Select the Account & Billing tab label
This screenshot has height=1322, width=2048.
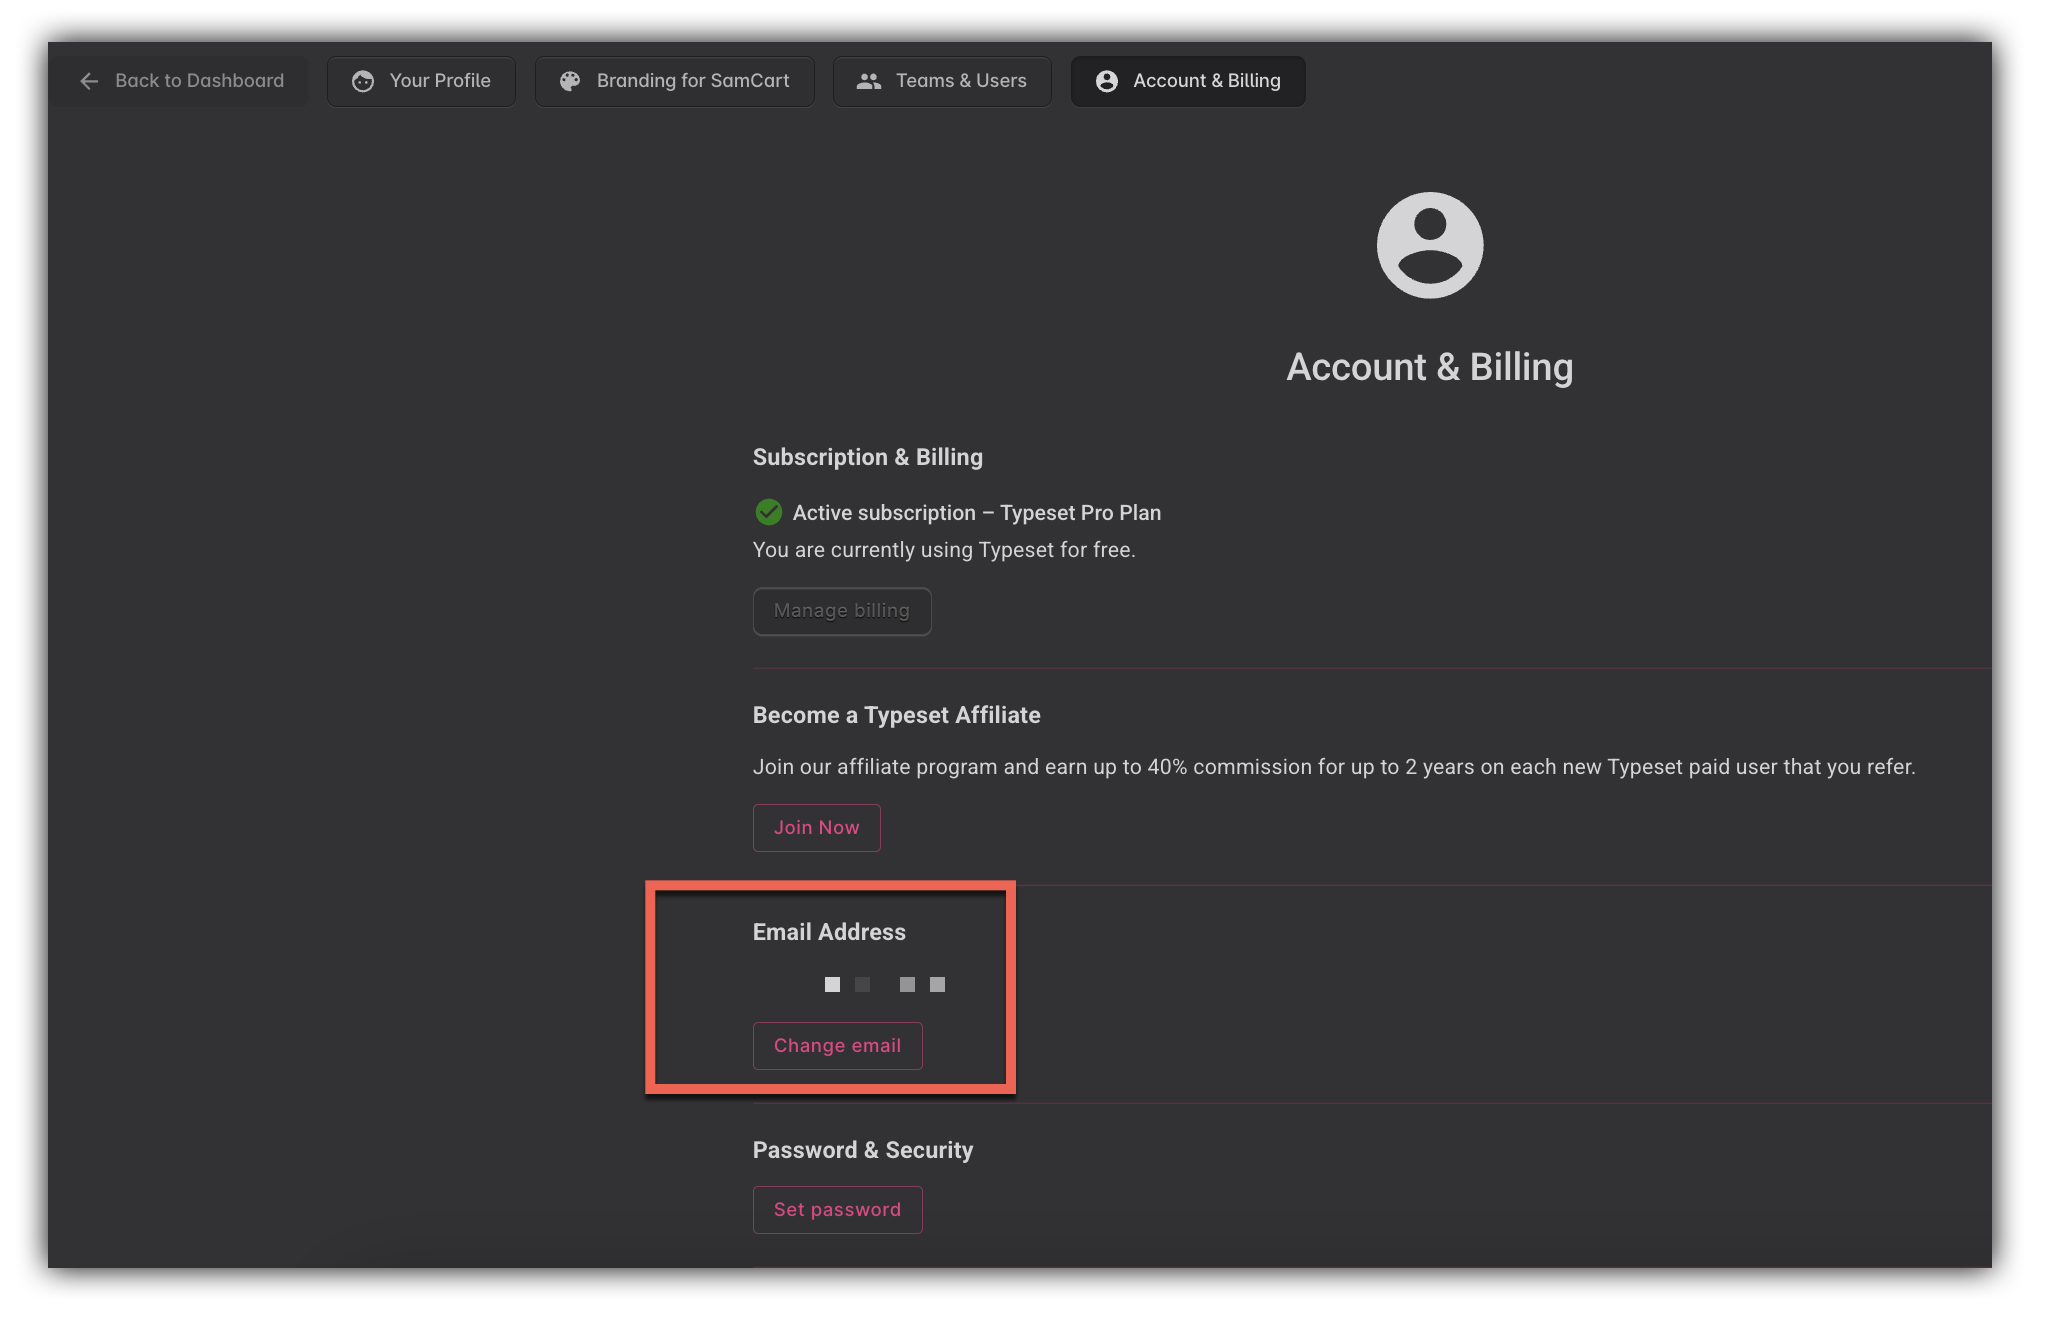click(1206, 81)
